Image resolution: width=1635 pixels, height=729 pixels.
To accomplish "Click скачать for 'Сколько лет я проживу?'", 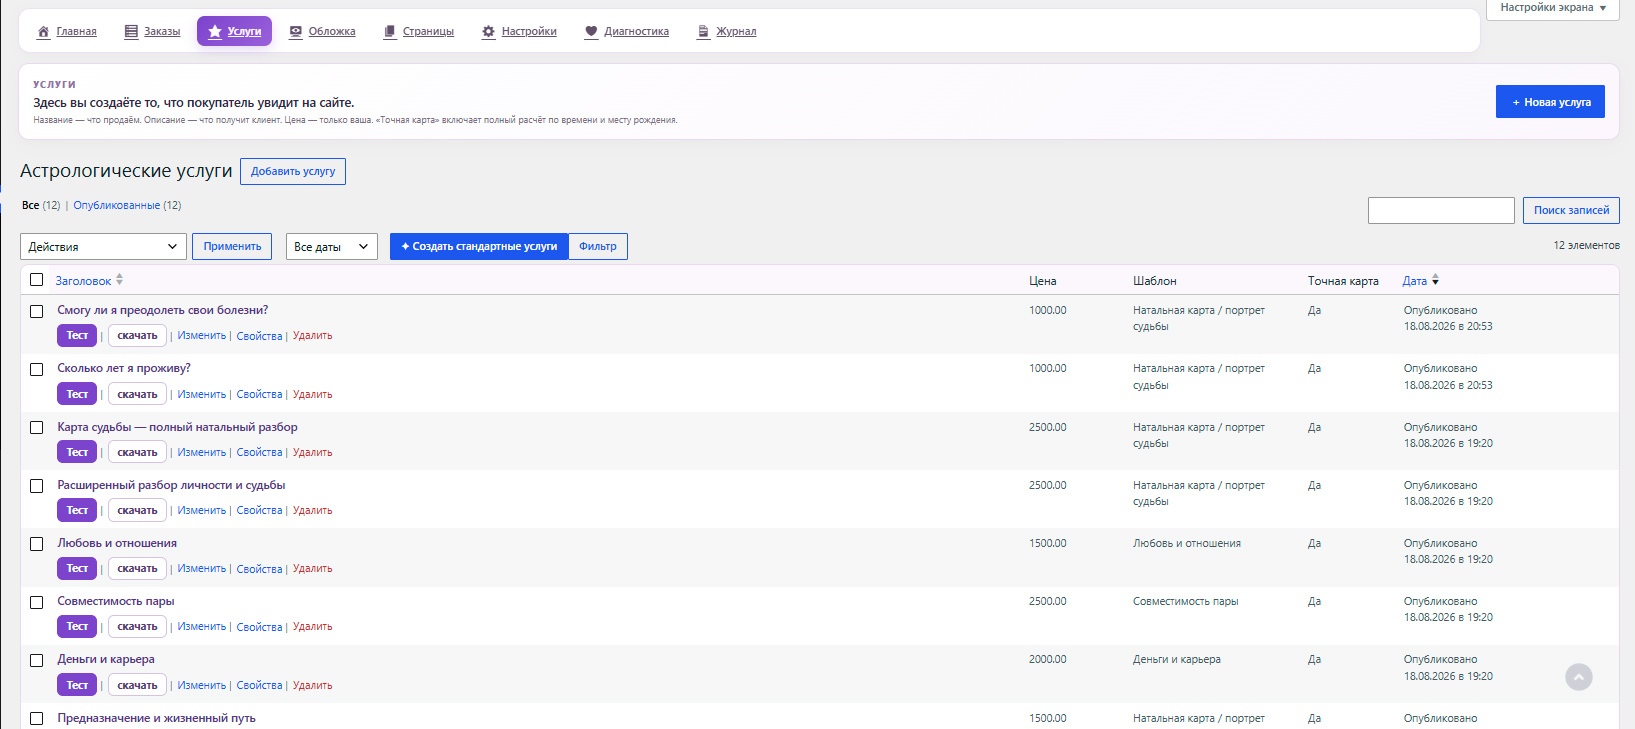I will pyautogui.click(x=137, y=394).
